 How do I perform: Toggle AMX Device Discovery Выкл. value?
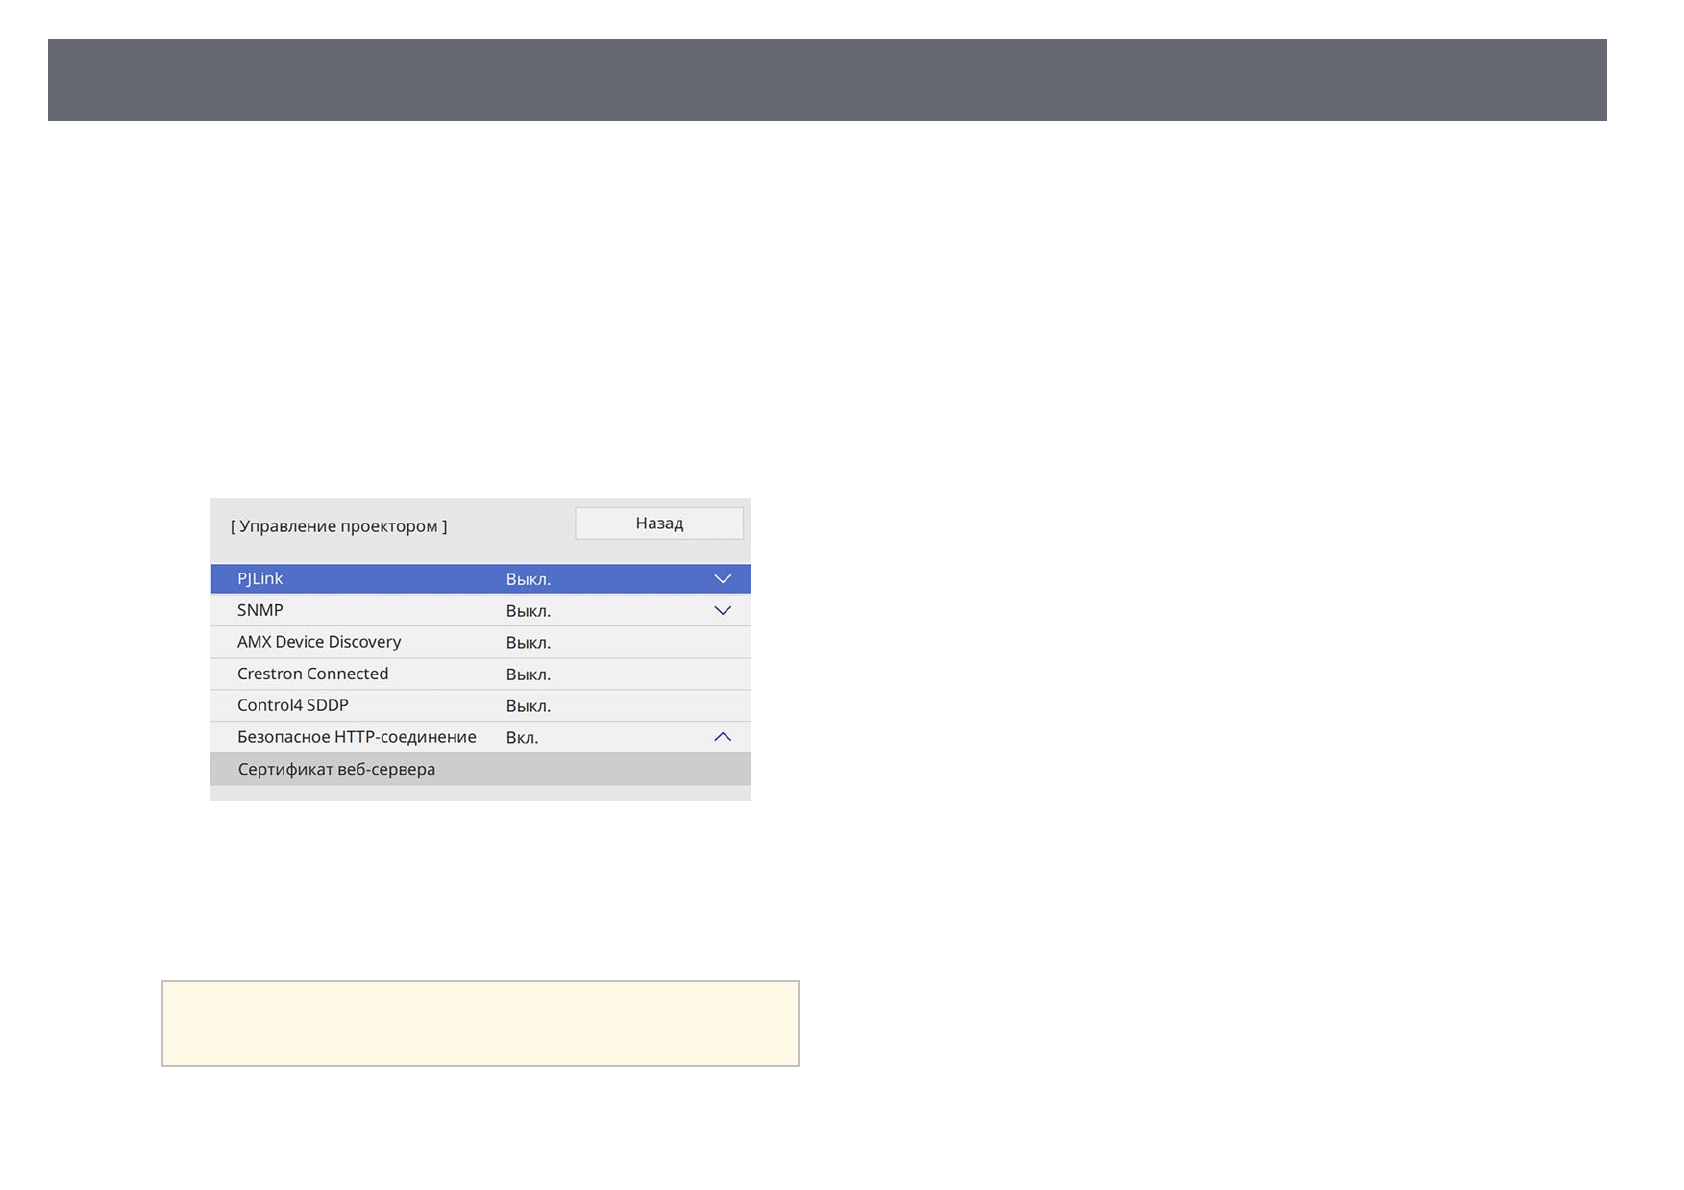[528, 643]
